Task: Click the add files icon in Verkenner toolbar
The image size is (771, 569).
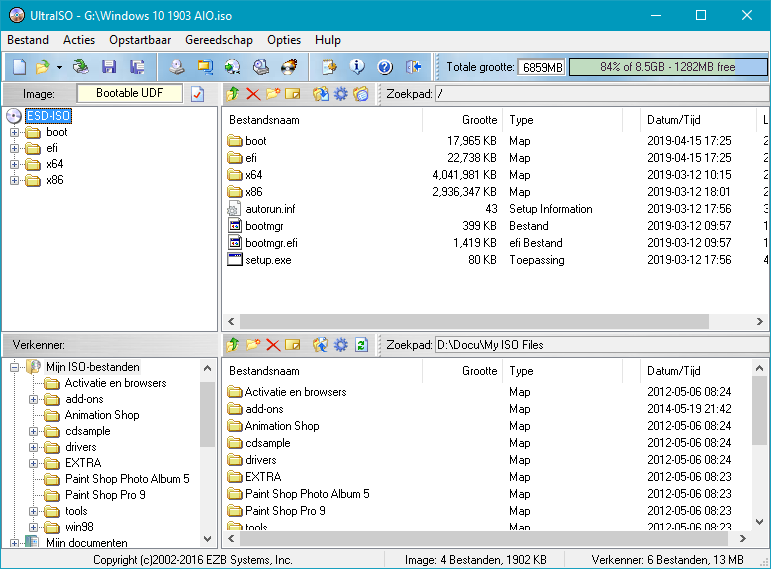Action: pyautogui.click(x=321, y=345)
